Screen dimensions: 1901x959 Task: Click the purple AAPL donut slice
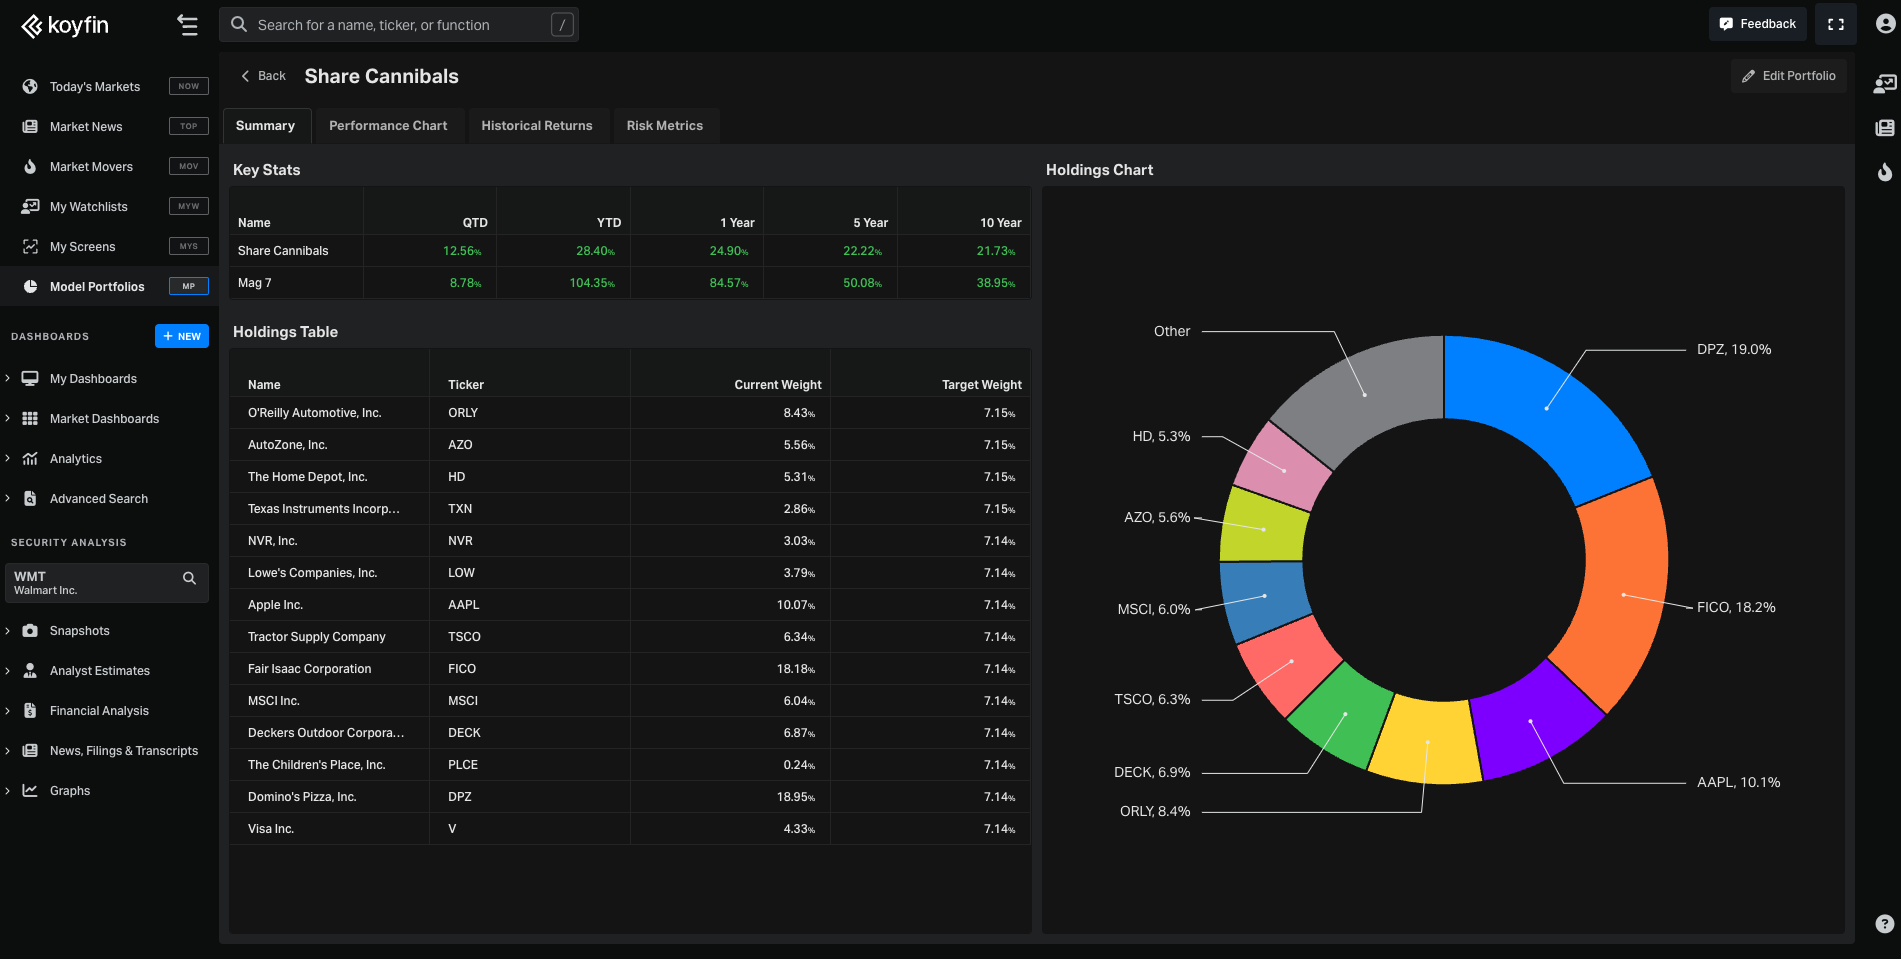1530,721
